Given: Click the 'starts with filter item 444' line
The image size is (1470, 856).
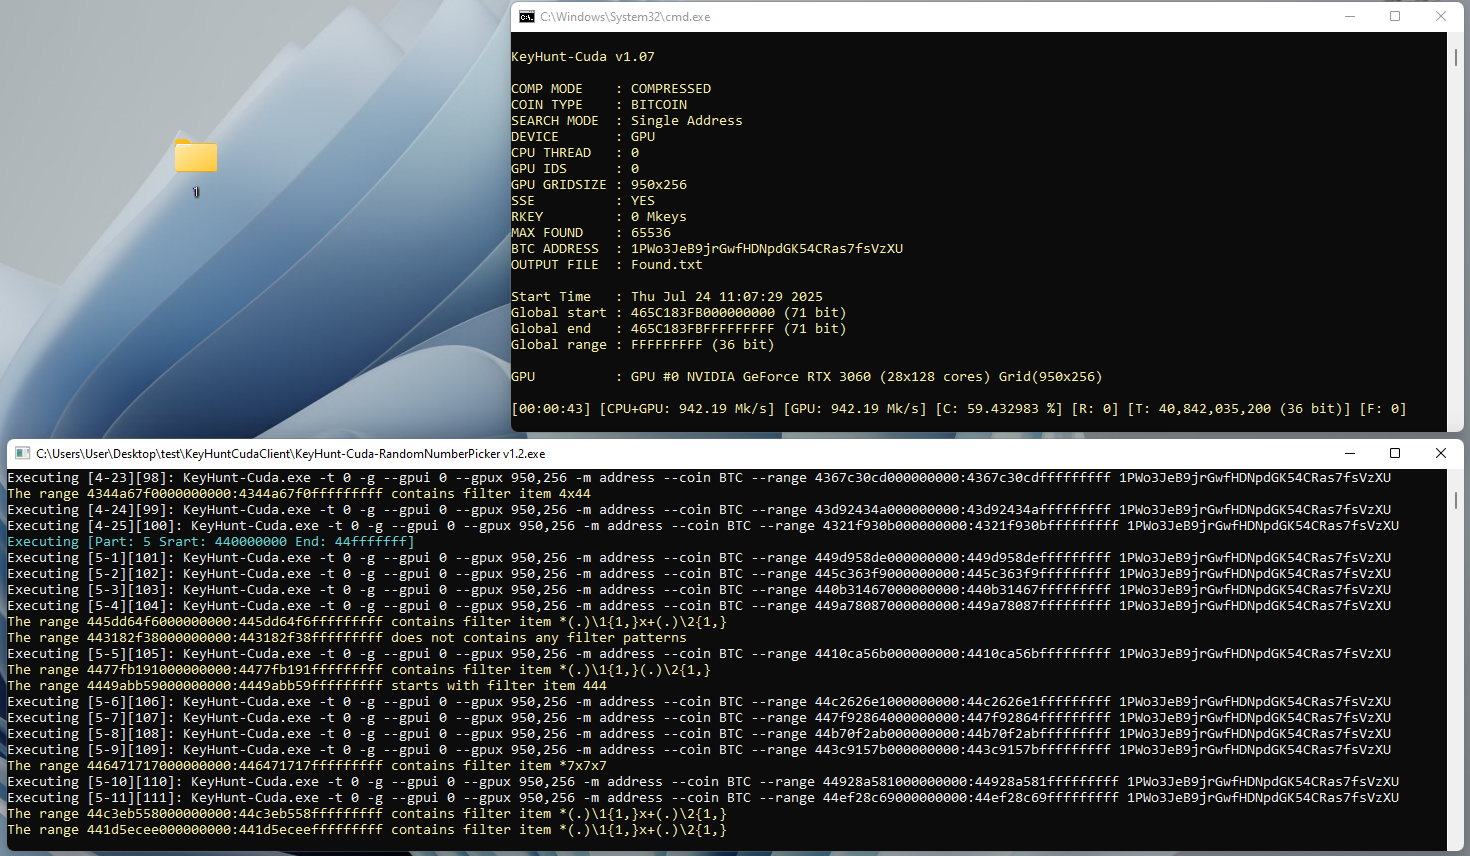Looking at the screenshot, I should pyautogui.click(x=307, y=686).
